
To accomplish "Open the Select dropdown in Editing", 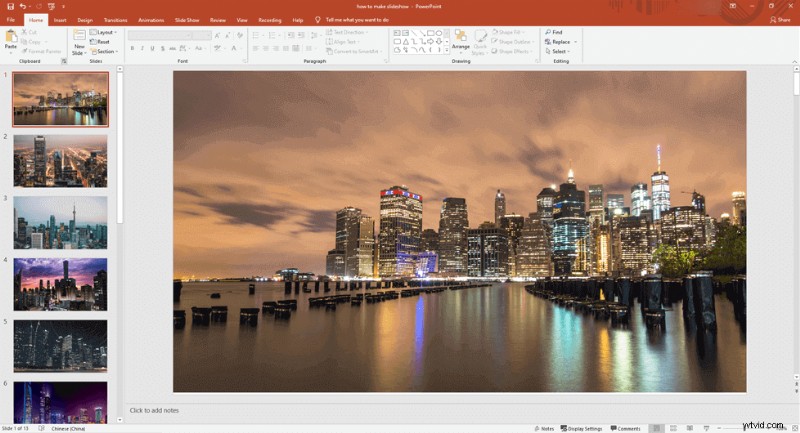I will pyautogui.click(x=557, y=52).
